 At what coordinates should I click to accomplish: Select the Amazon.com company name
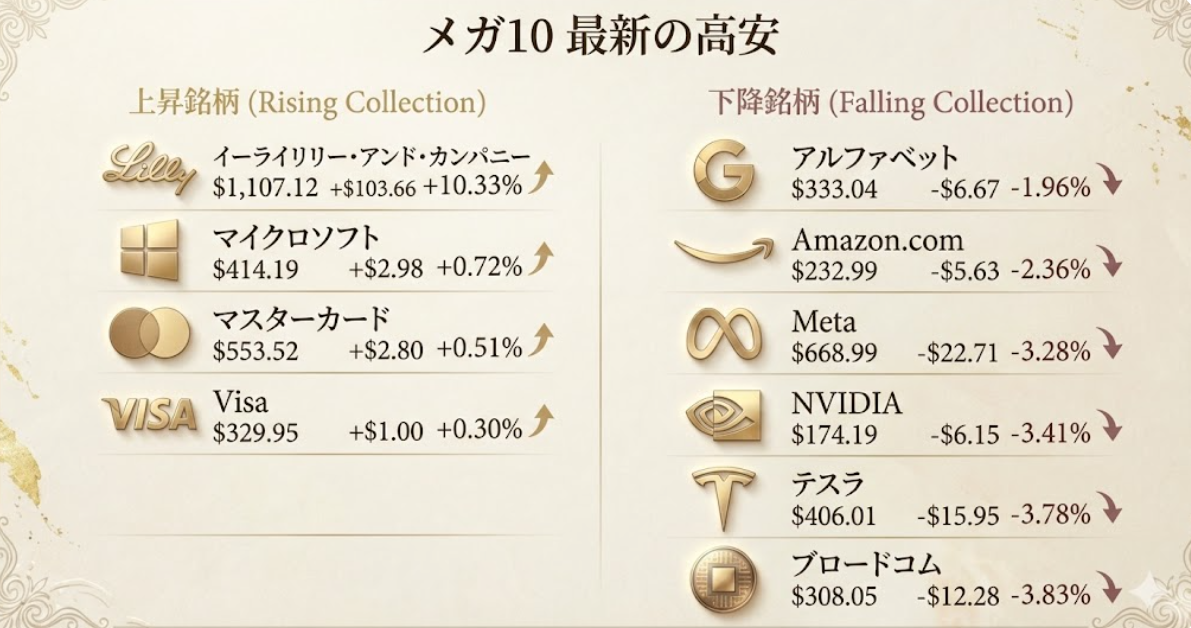[877, 240]
